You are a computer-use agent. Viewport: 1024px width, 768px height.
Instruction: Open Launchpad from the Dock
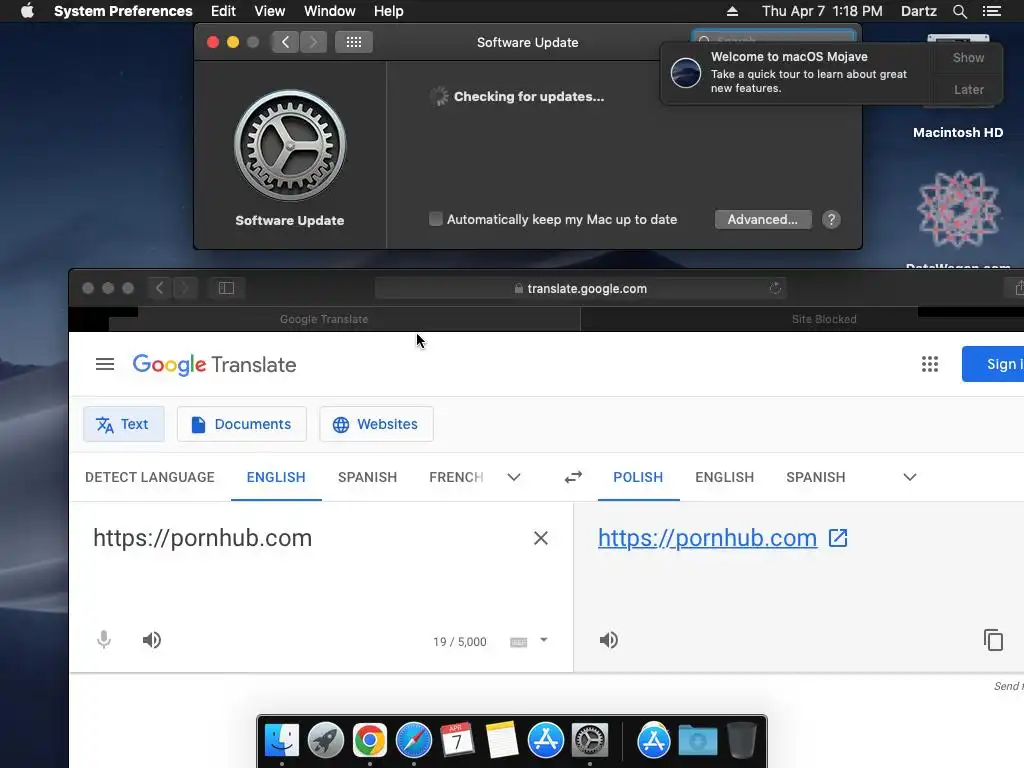coord(325,740)
